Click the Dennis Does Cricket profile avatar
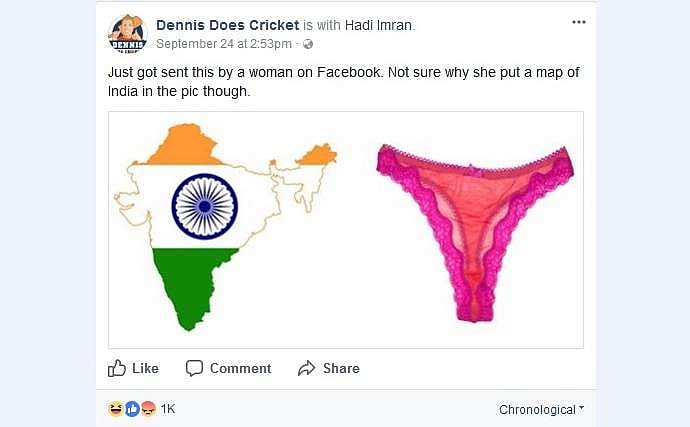 pos(127,33)
